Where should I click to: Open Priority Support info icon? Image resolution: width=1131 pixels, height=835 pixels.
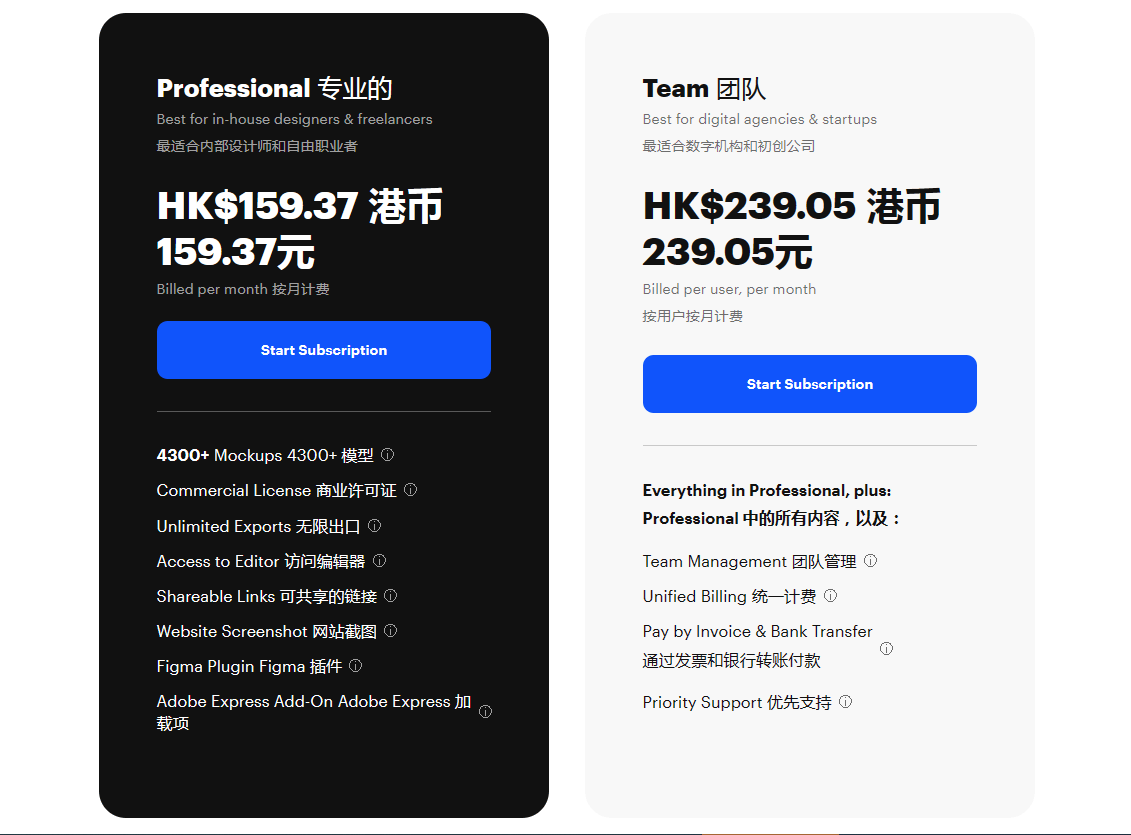(x=845, y=702)
